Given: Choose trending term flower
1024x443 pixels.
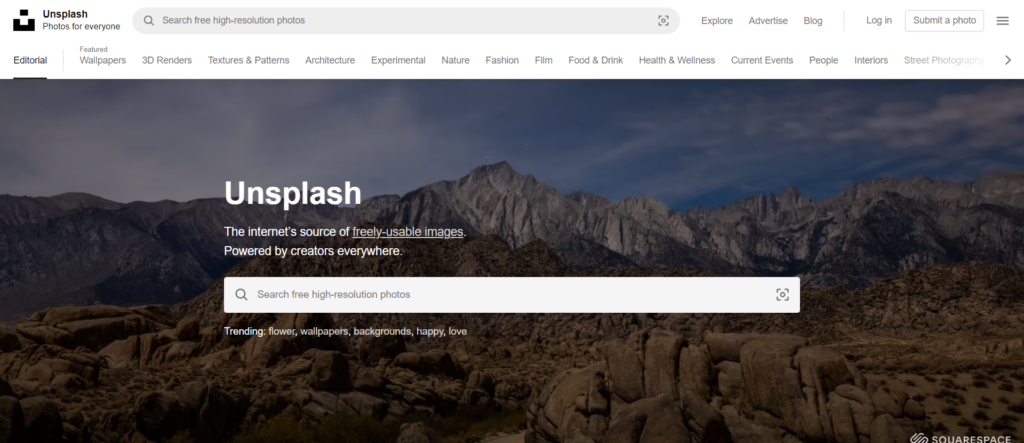Looking at the screenshot, I should pos(282,331).
